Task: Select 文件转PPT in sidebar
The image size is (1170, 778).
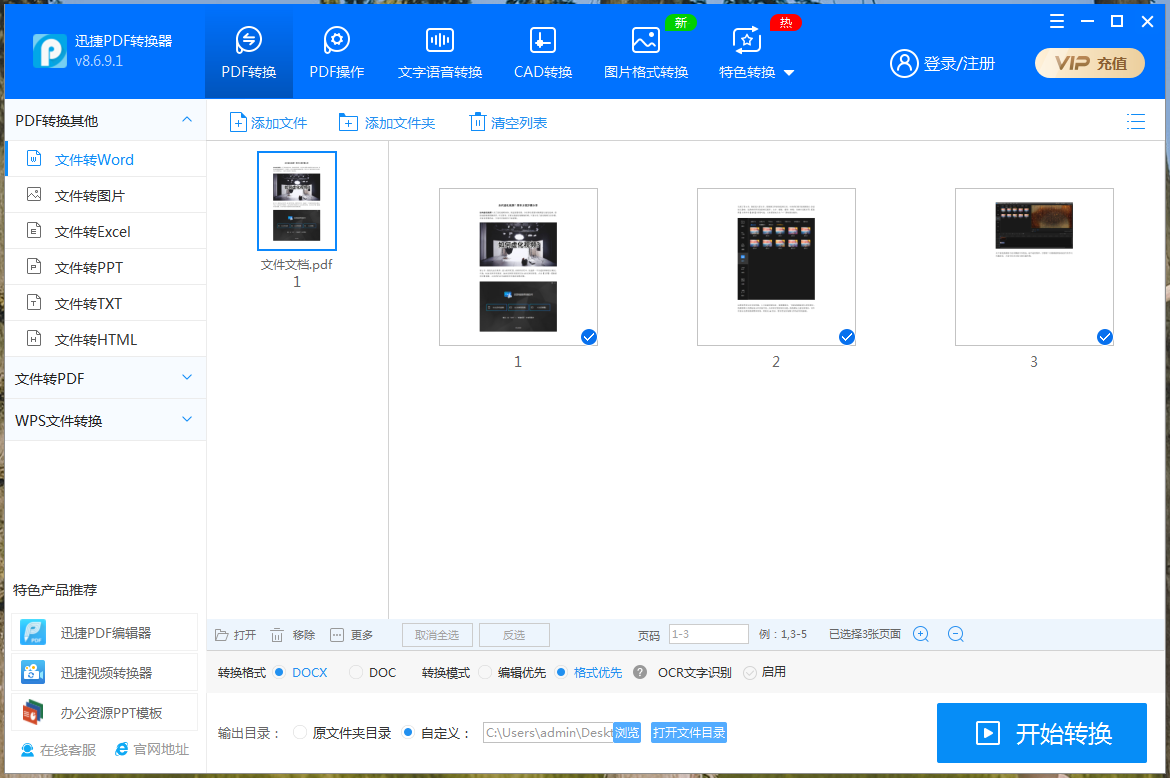Action: point(105,267)
